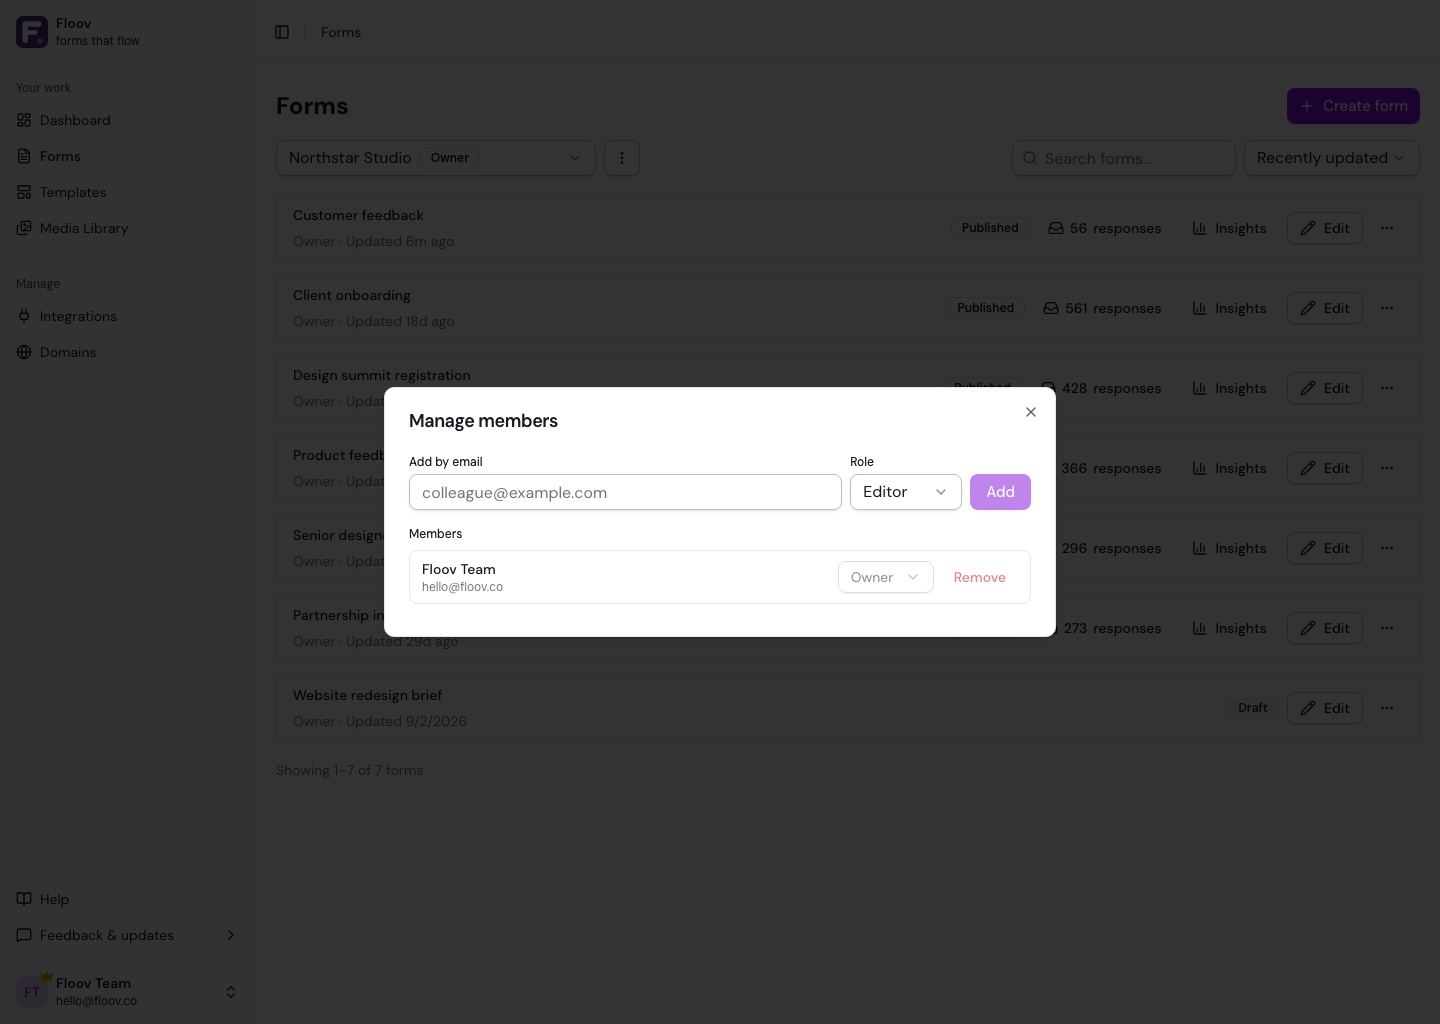1440x1024 pixels.
Task: Edit the Client onboarding form
Action: pyautogui.click(x=1325, y=308)
